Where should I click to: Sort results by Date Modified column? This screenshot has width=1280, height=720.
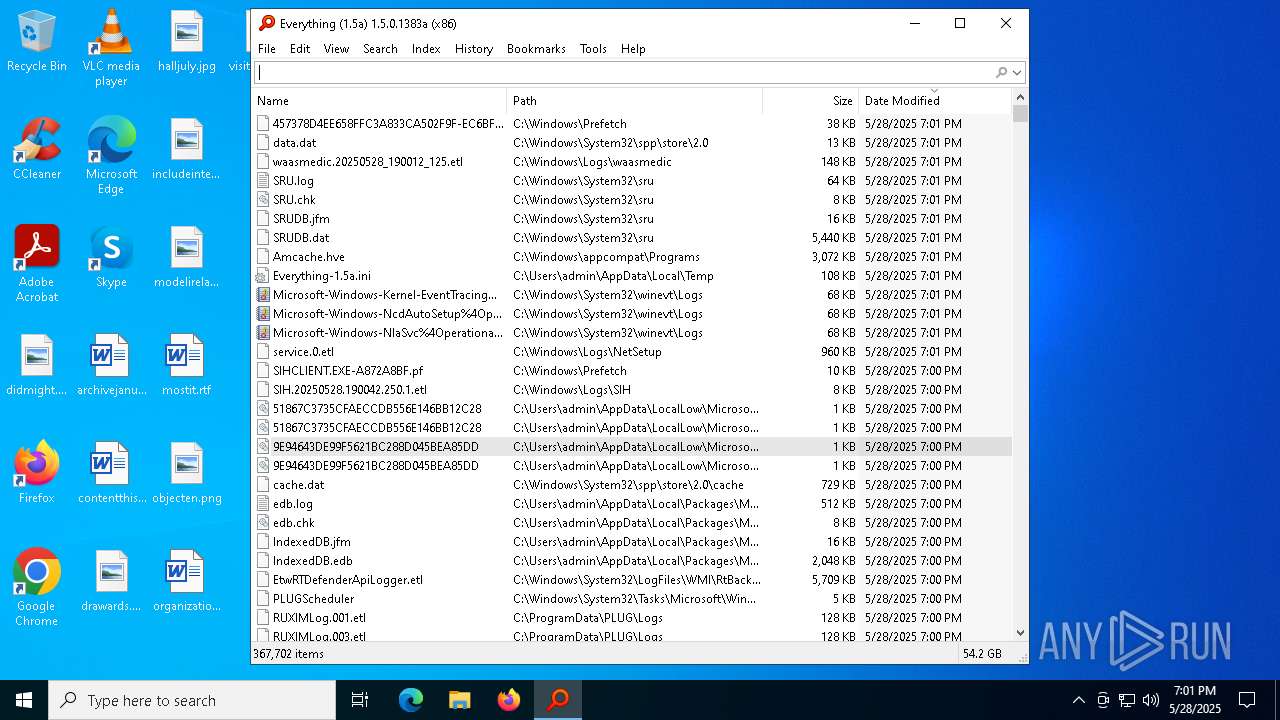coord(935,100)
